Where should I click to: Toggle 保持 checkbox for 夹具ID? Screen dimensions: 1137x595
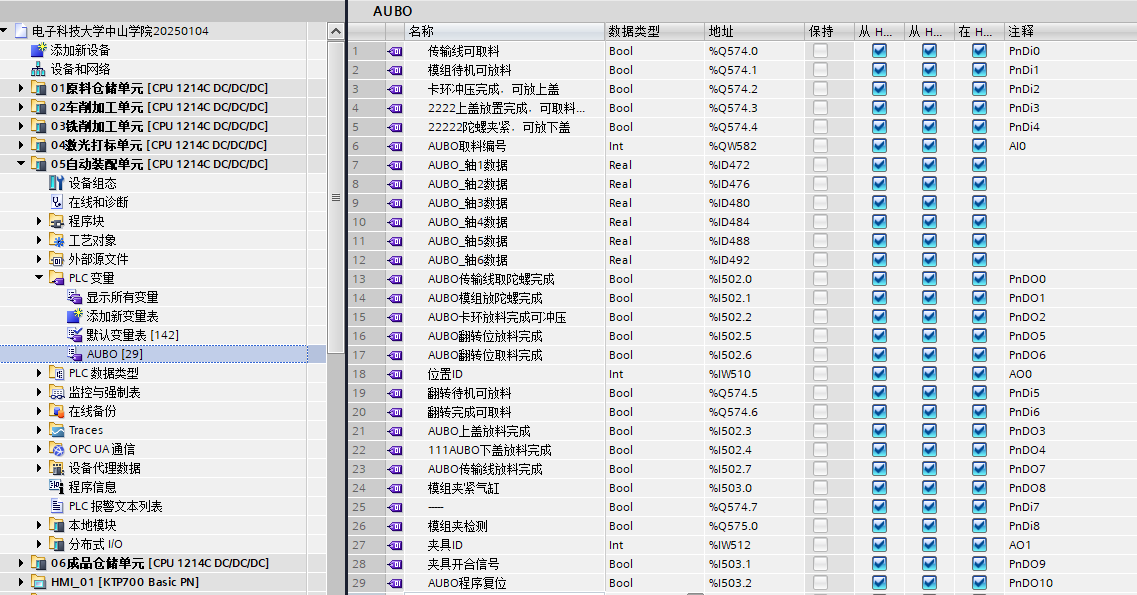[820, 544]
